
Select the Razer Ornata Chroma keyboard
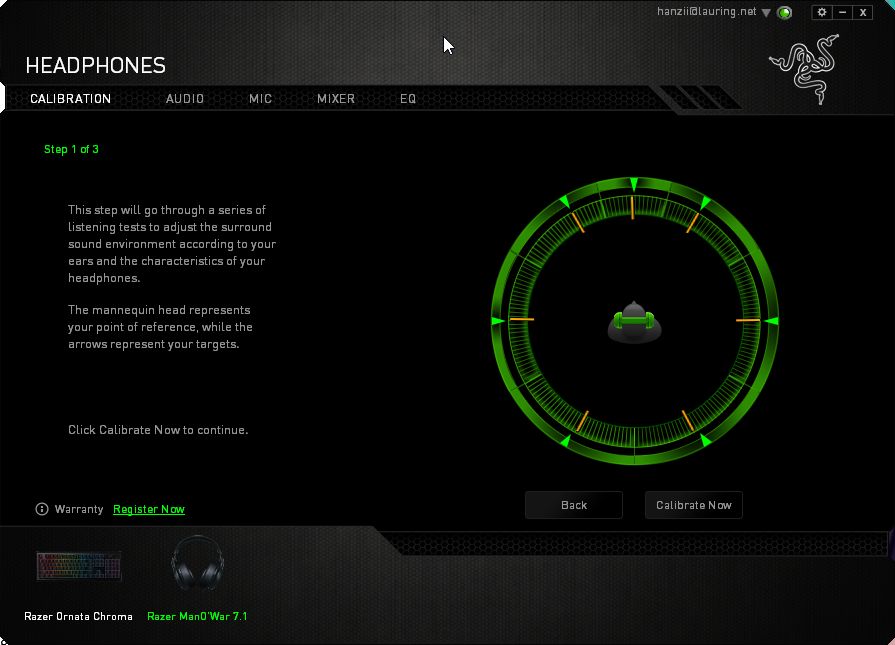tap(79, 566)
